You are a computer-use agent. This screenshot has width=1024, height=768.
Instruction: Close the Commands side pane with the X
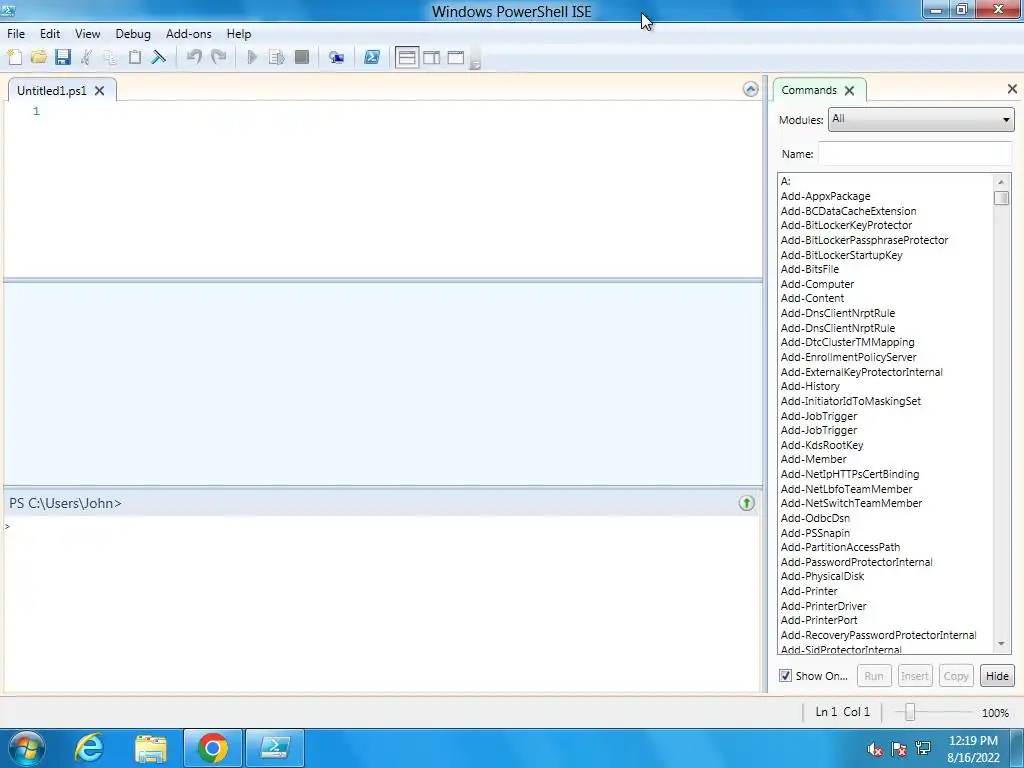(x=1012, y=89)
